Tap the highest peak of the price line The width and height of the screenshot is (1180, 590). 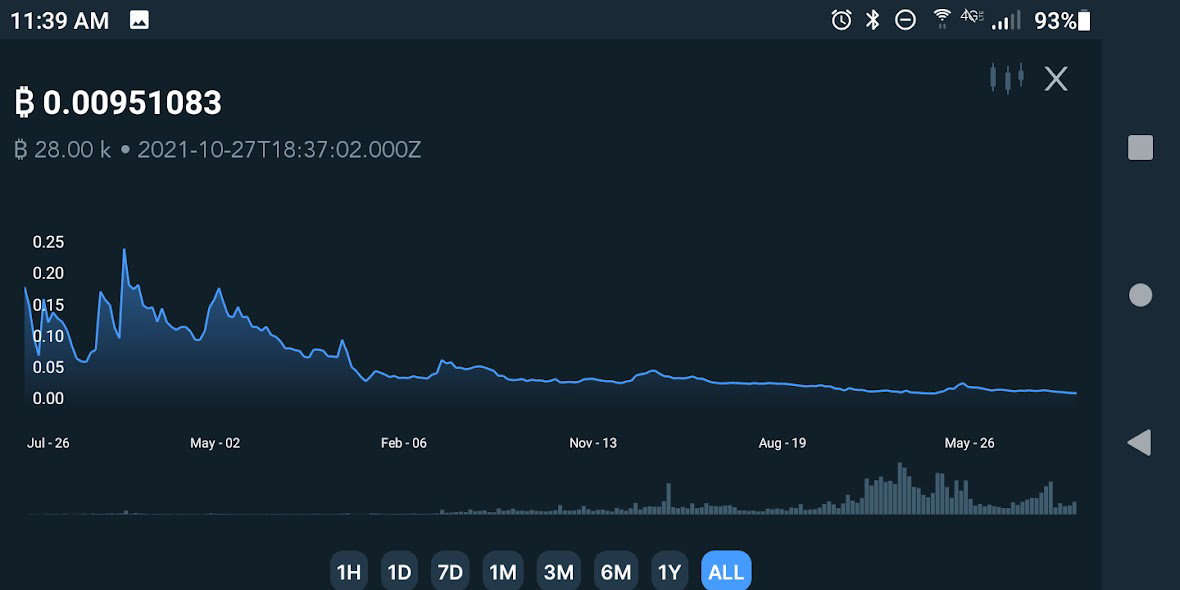pyautogui.click(x=124, y=250)
